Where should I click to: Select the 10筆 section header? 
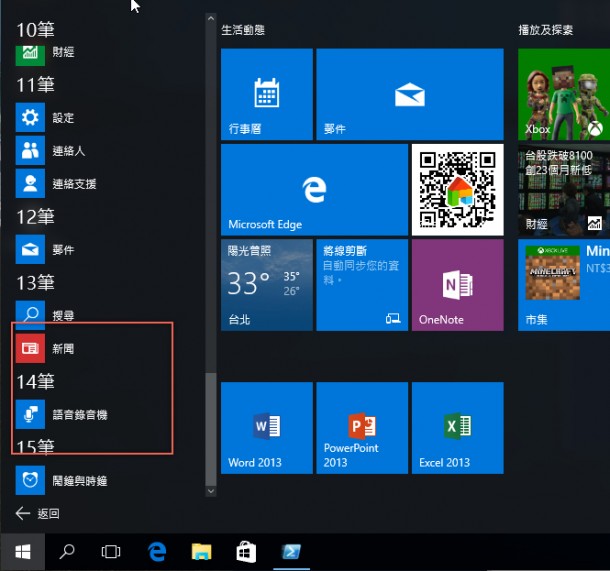[x=35, y=30]
